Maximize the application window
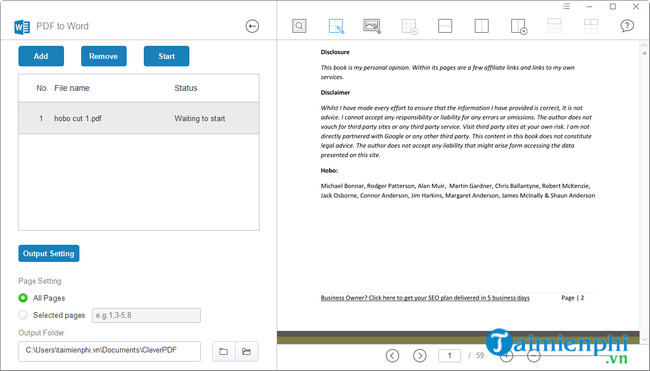 click(613, 6)
